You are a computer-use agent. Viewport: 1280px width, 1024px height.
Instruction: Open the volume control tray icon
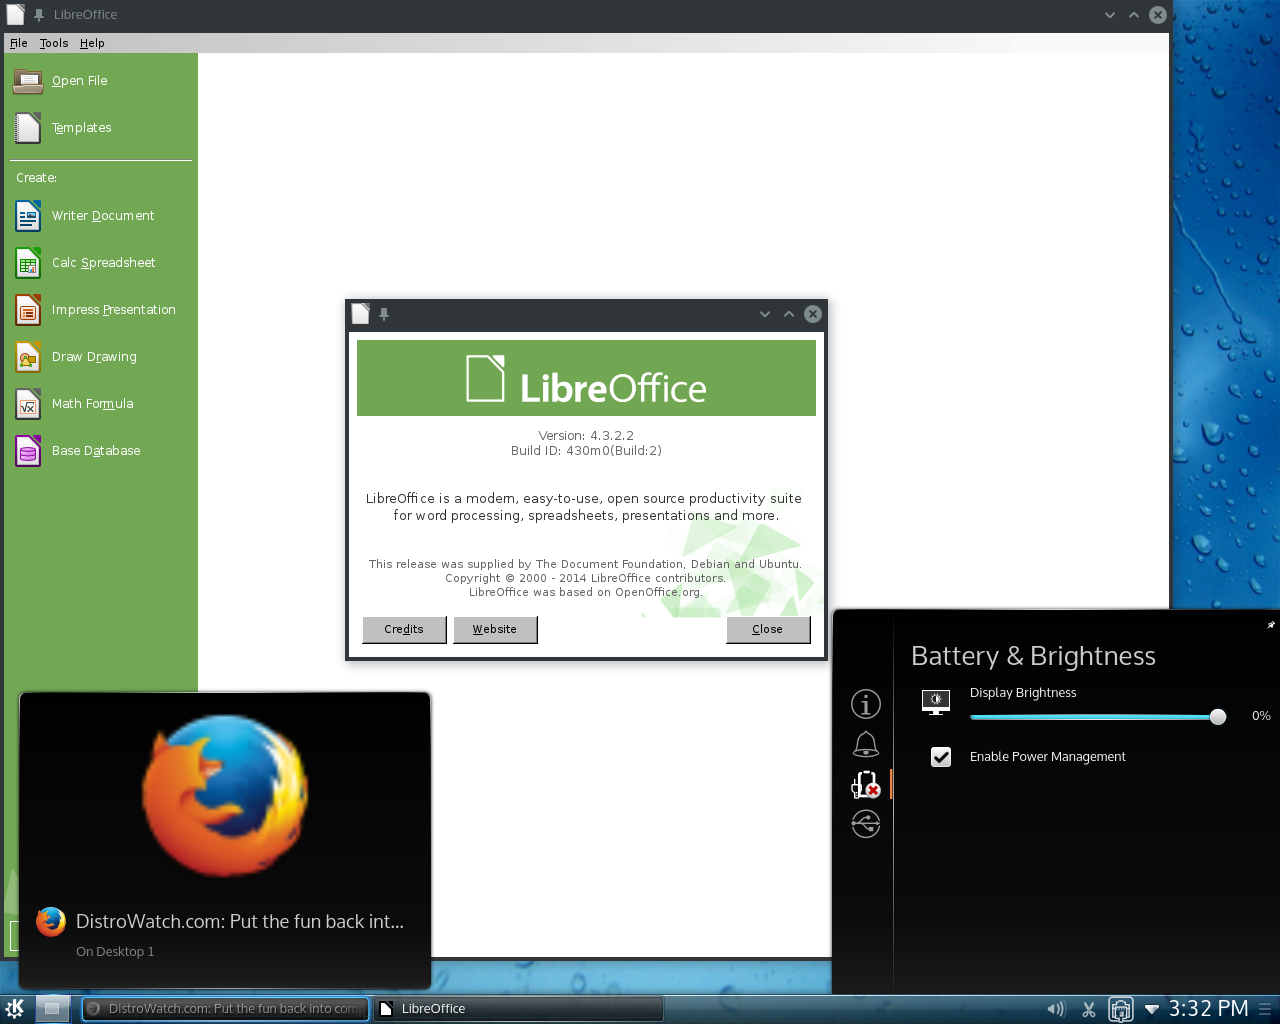pos(1056,1009)
